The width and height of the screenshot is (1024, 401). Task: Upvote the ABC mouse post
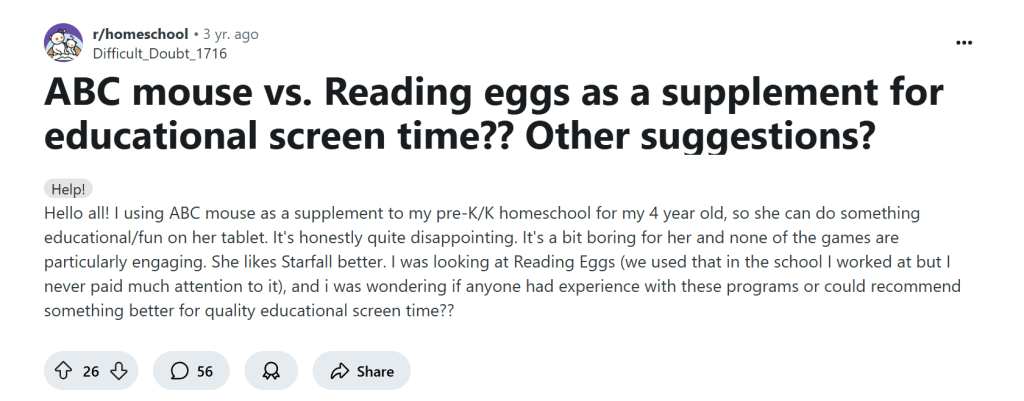pyautogui.click(x=63, y=371)
